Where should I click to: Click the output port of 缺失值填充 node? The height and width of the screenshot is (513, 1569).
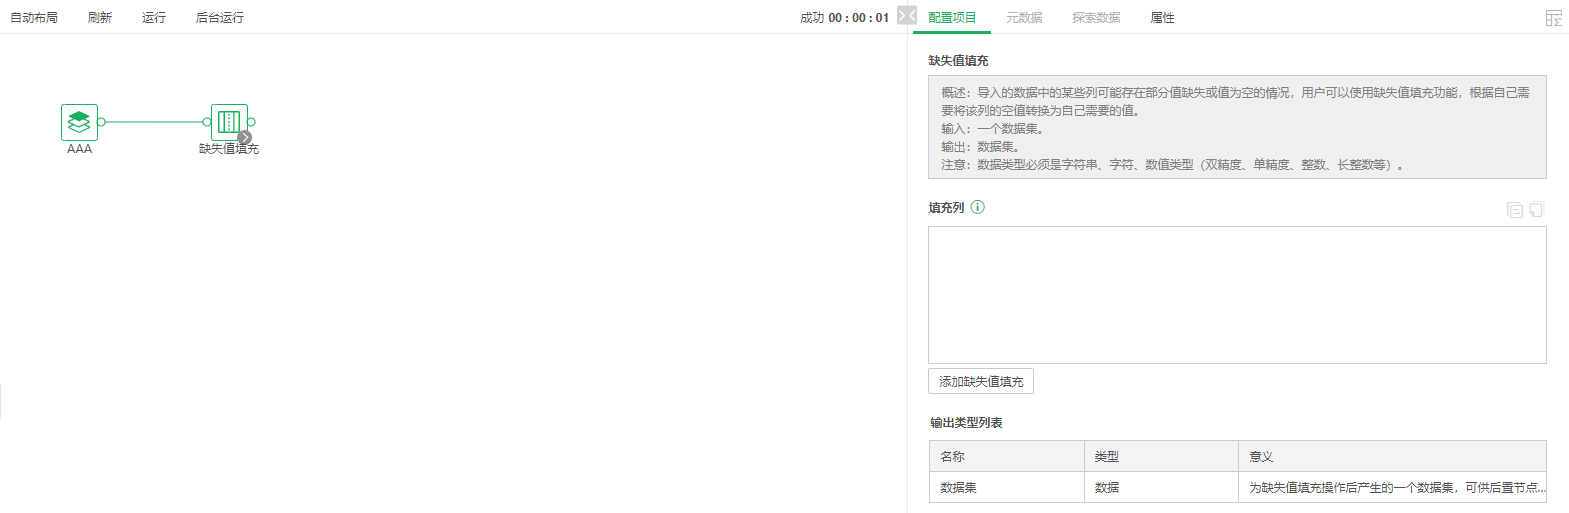[251, 122]
